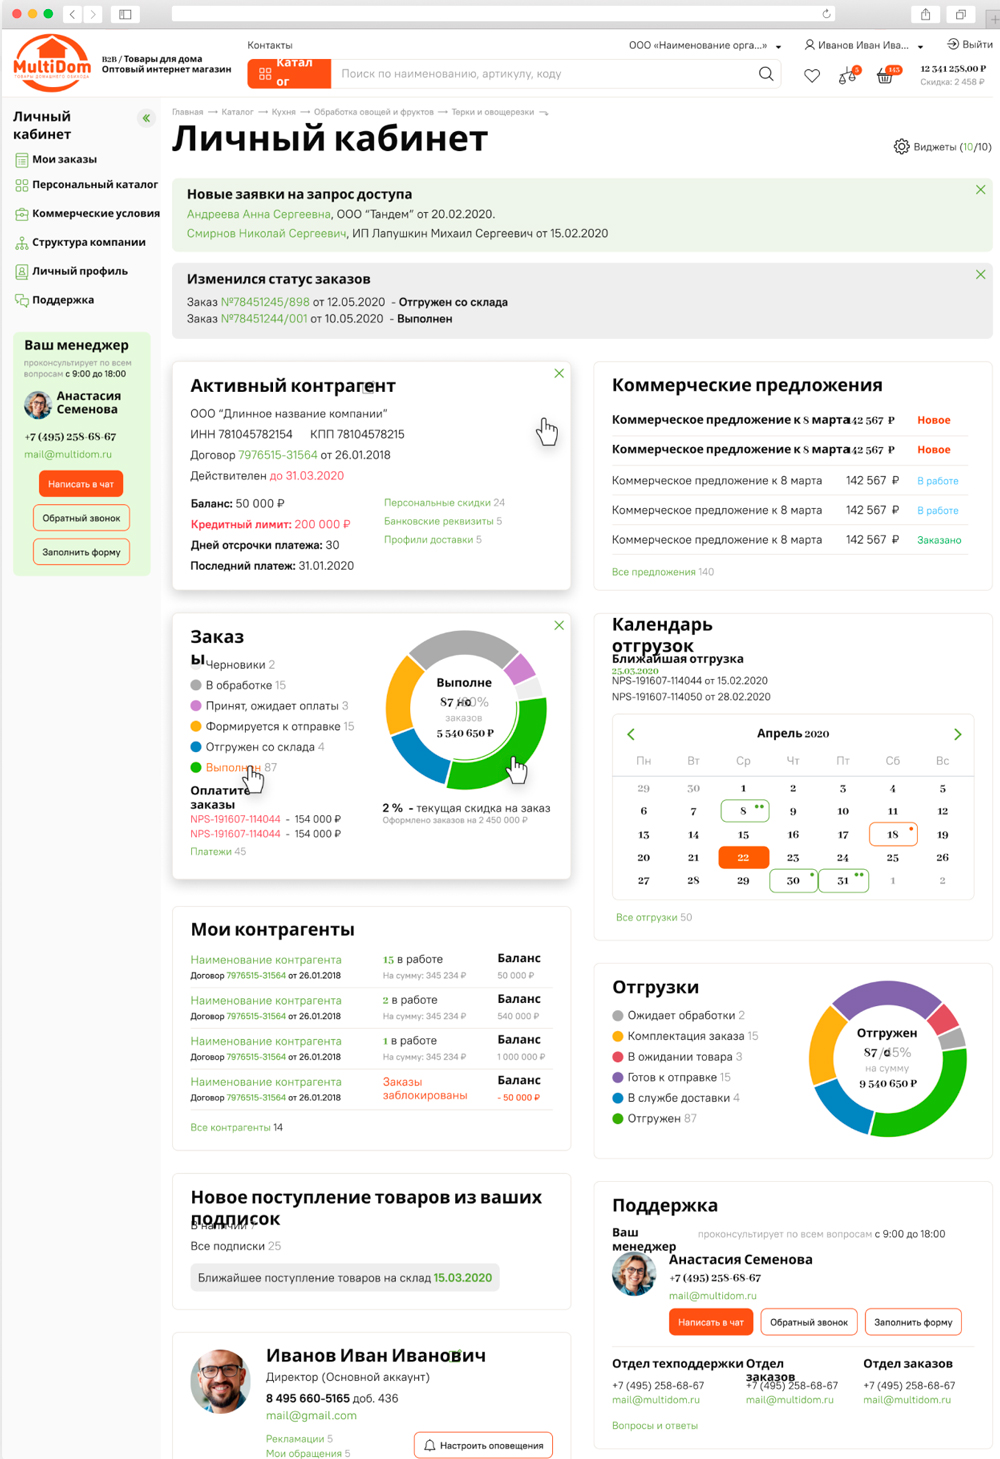Screen dimensions: 1000x1459
Task: Click the search input field
Action: [x=545, y=74]
